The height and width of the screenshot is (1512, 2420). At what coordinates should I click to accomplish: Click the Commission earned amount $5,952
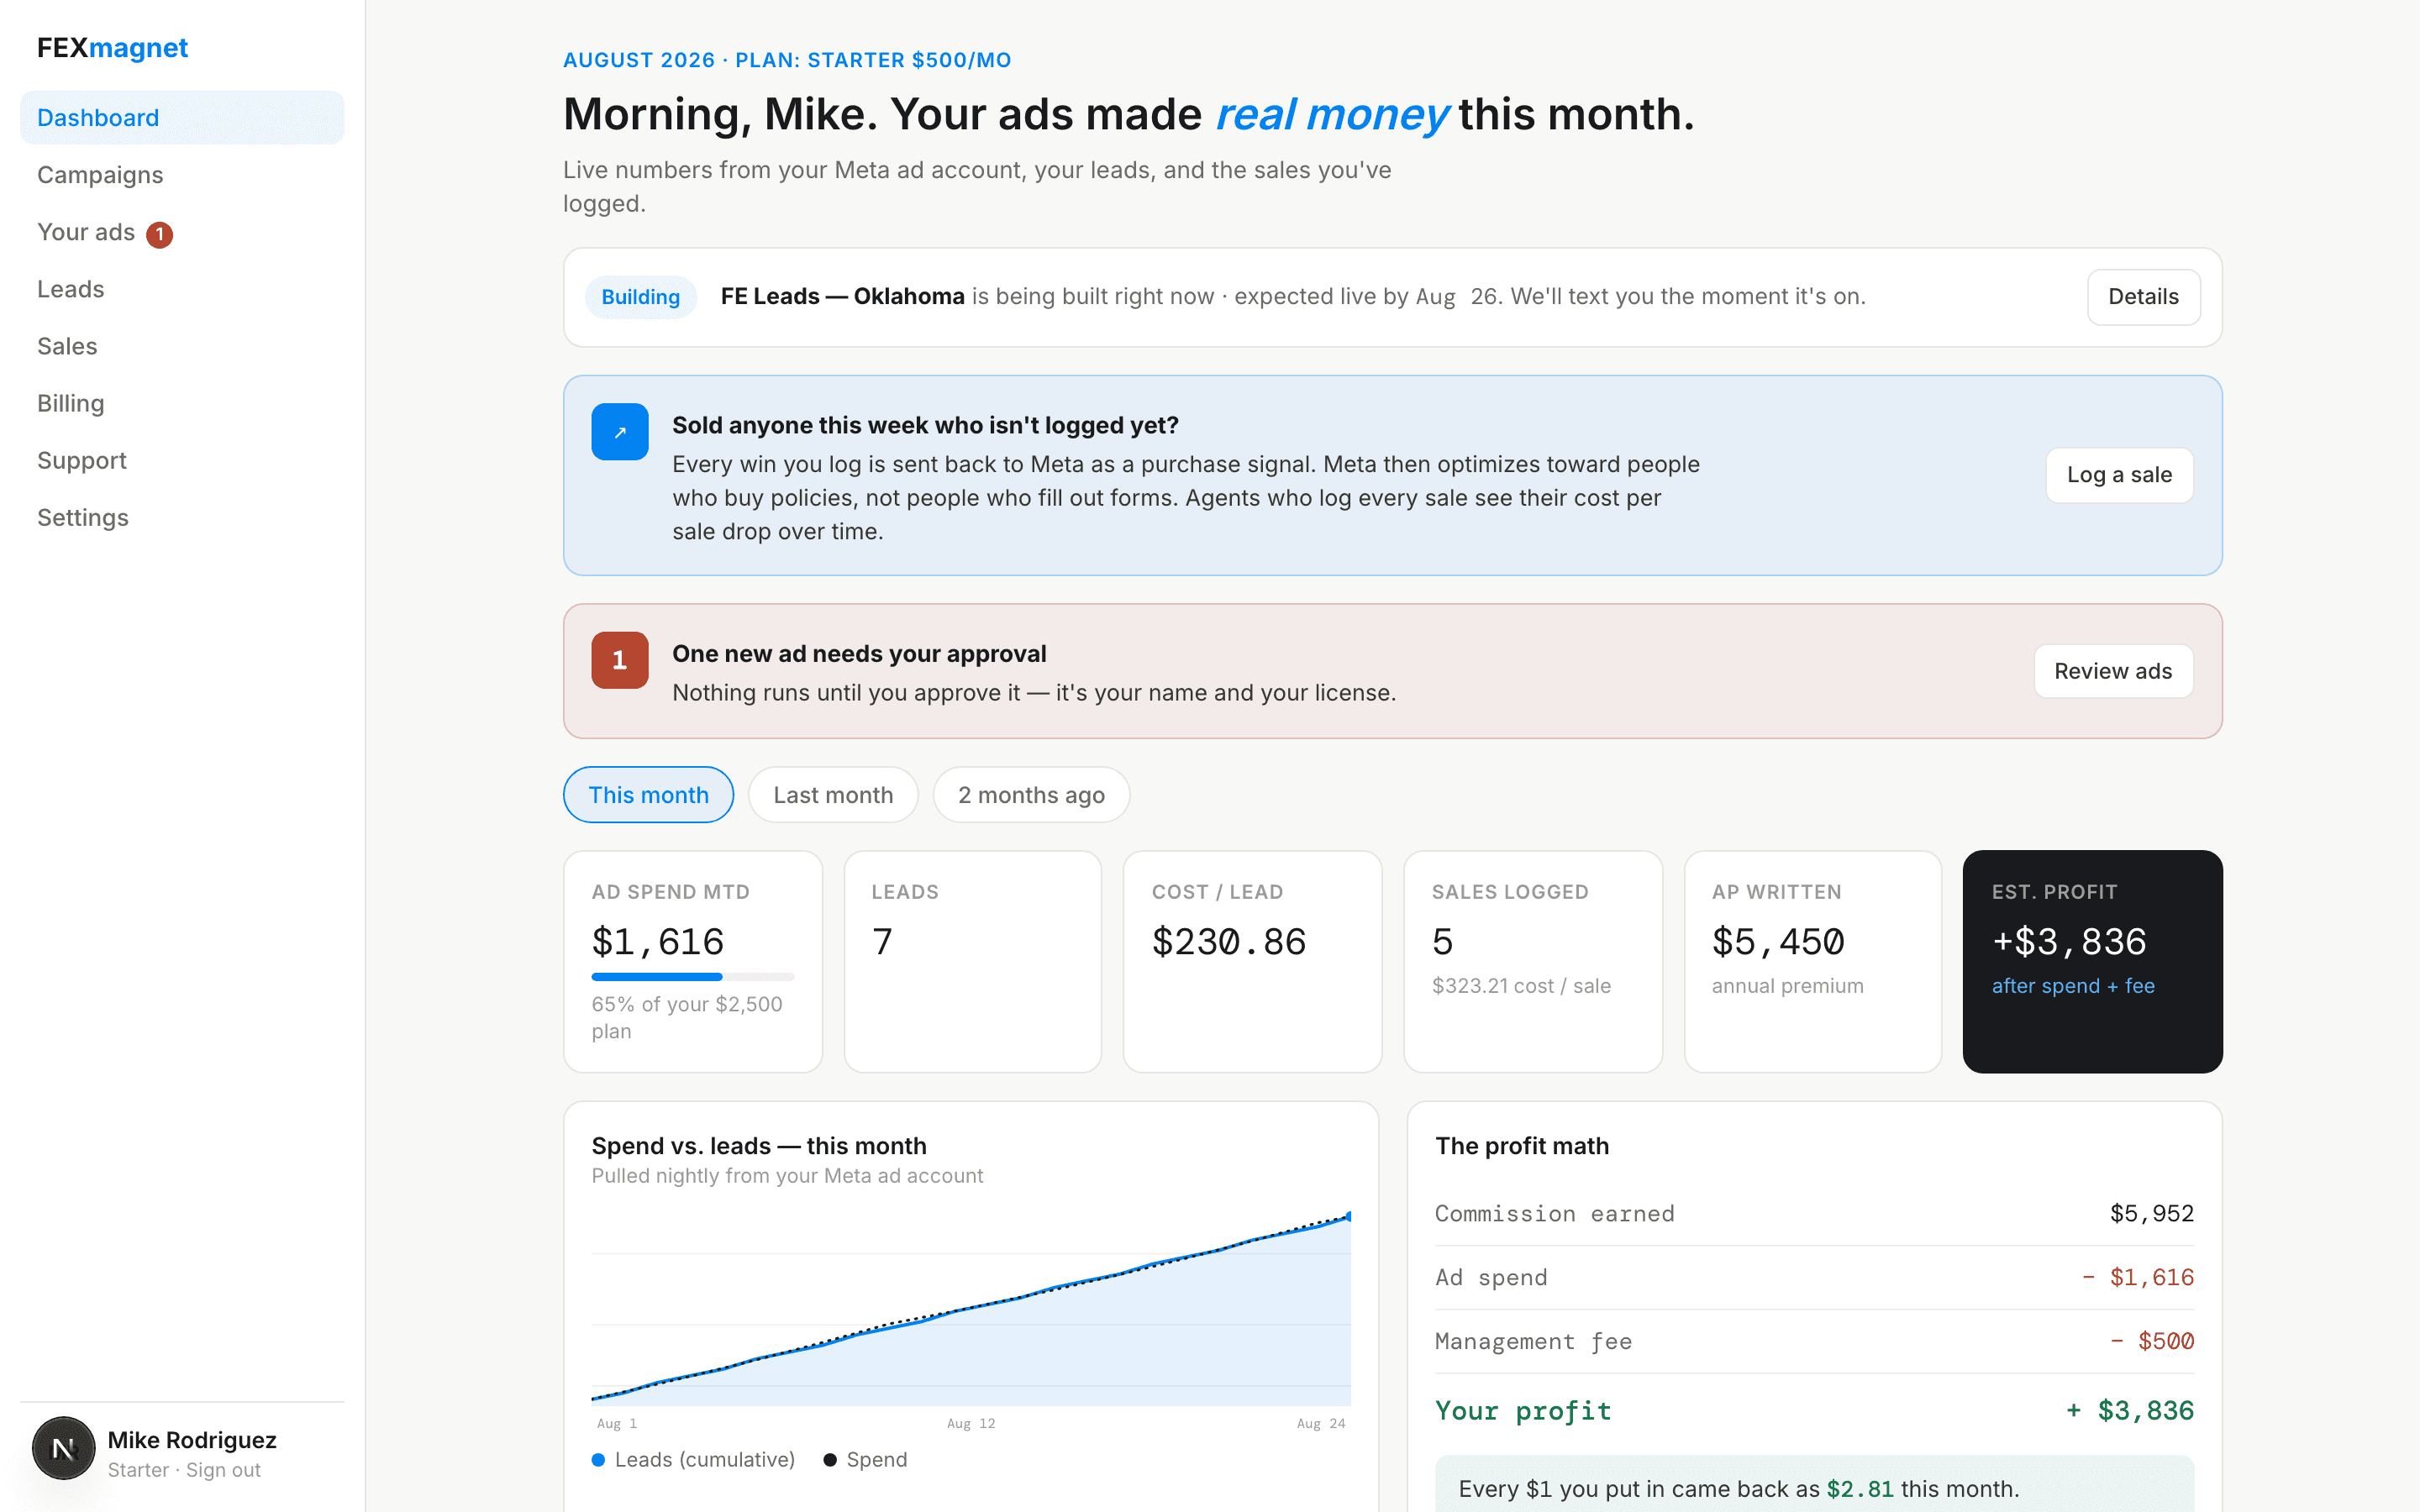[2151, 1213]
